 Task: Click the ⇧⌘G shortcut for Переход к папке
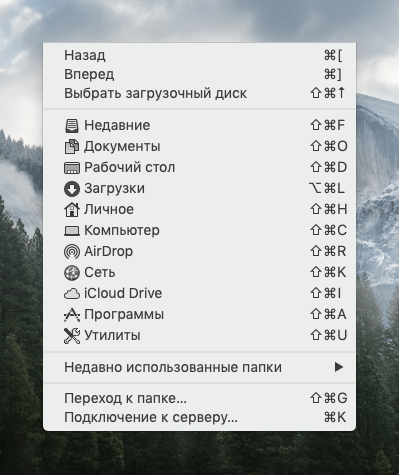point(329,398)
